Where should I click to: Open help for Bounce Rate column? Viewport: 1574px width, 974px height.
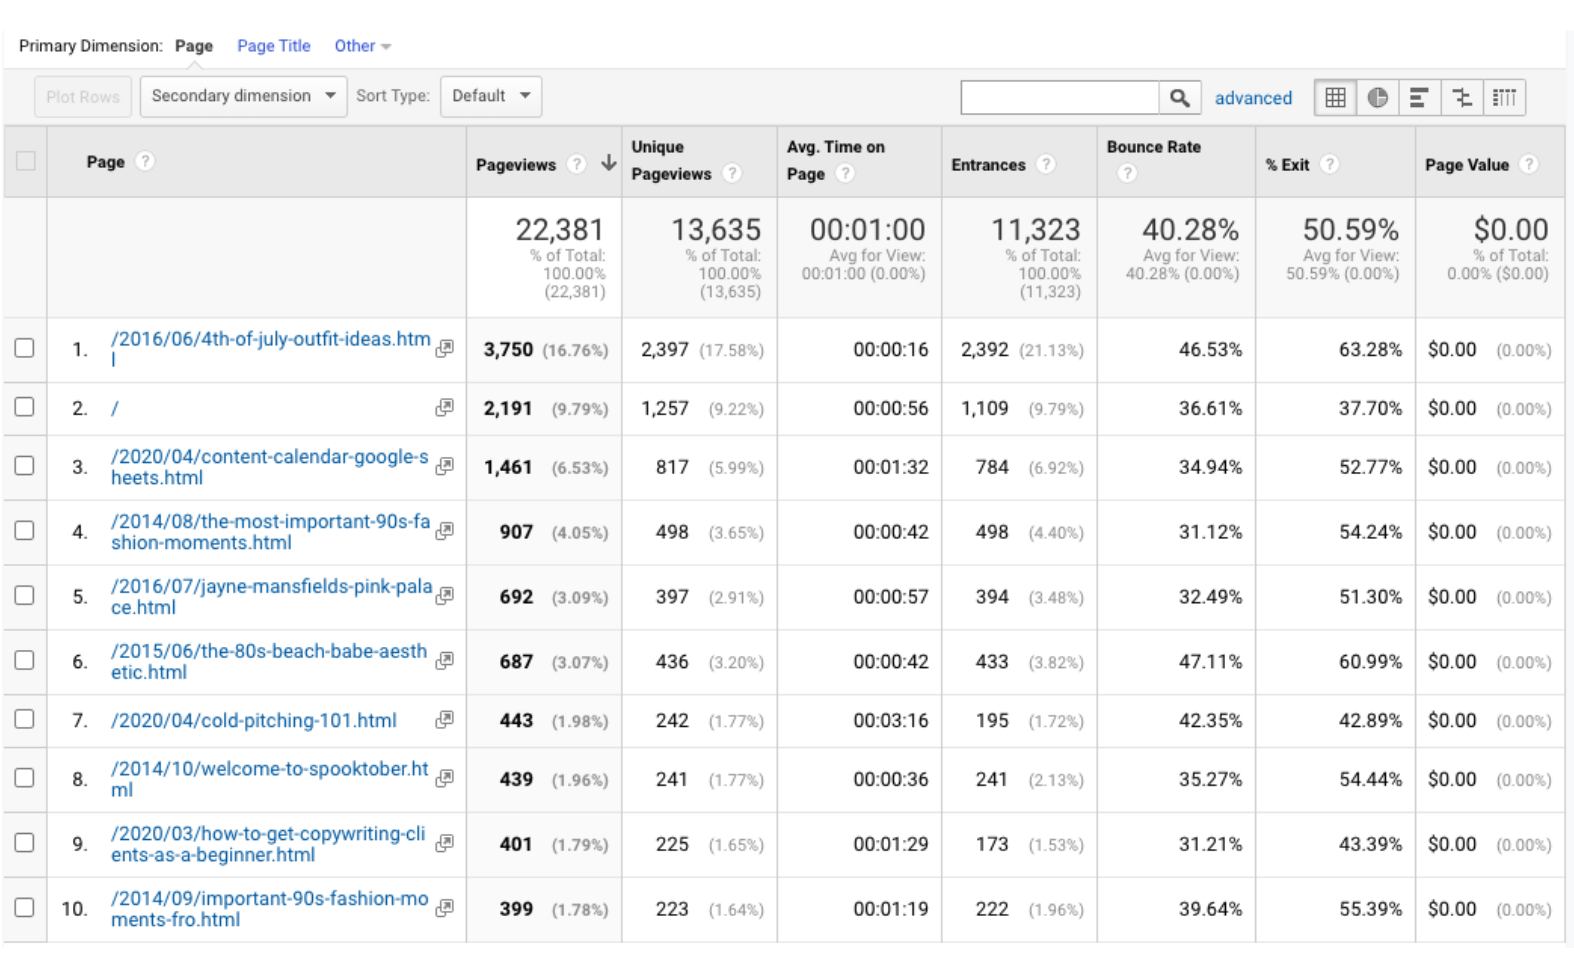pos(1127,173)
